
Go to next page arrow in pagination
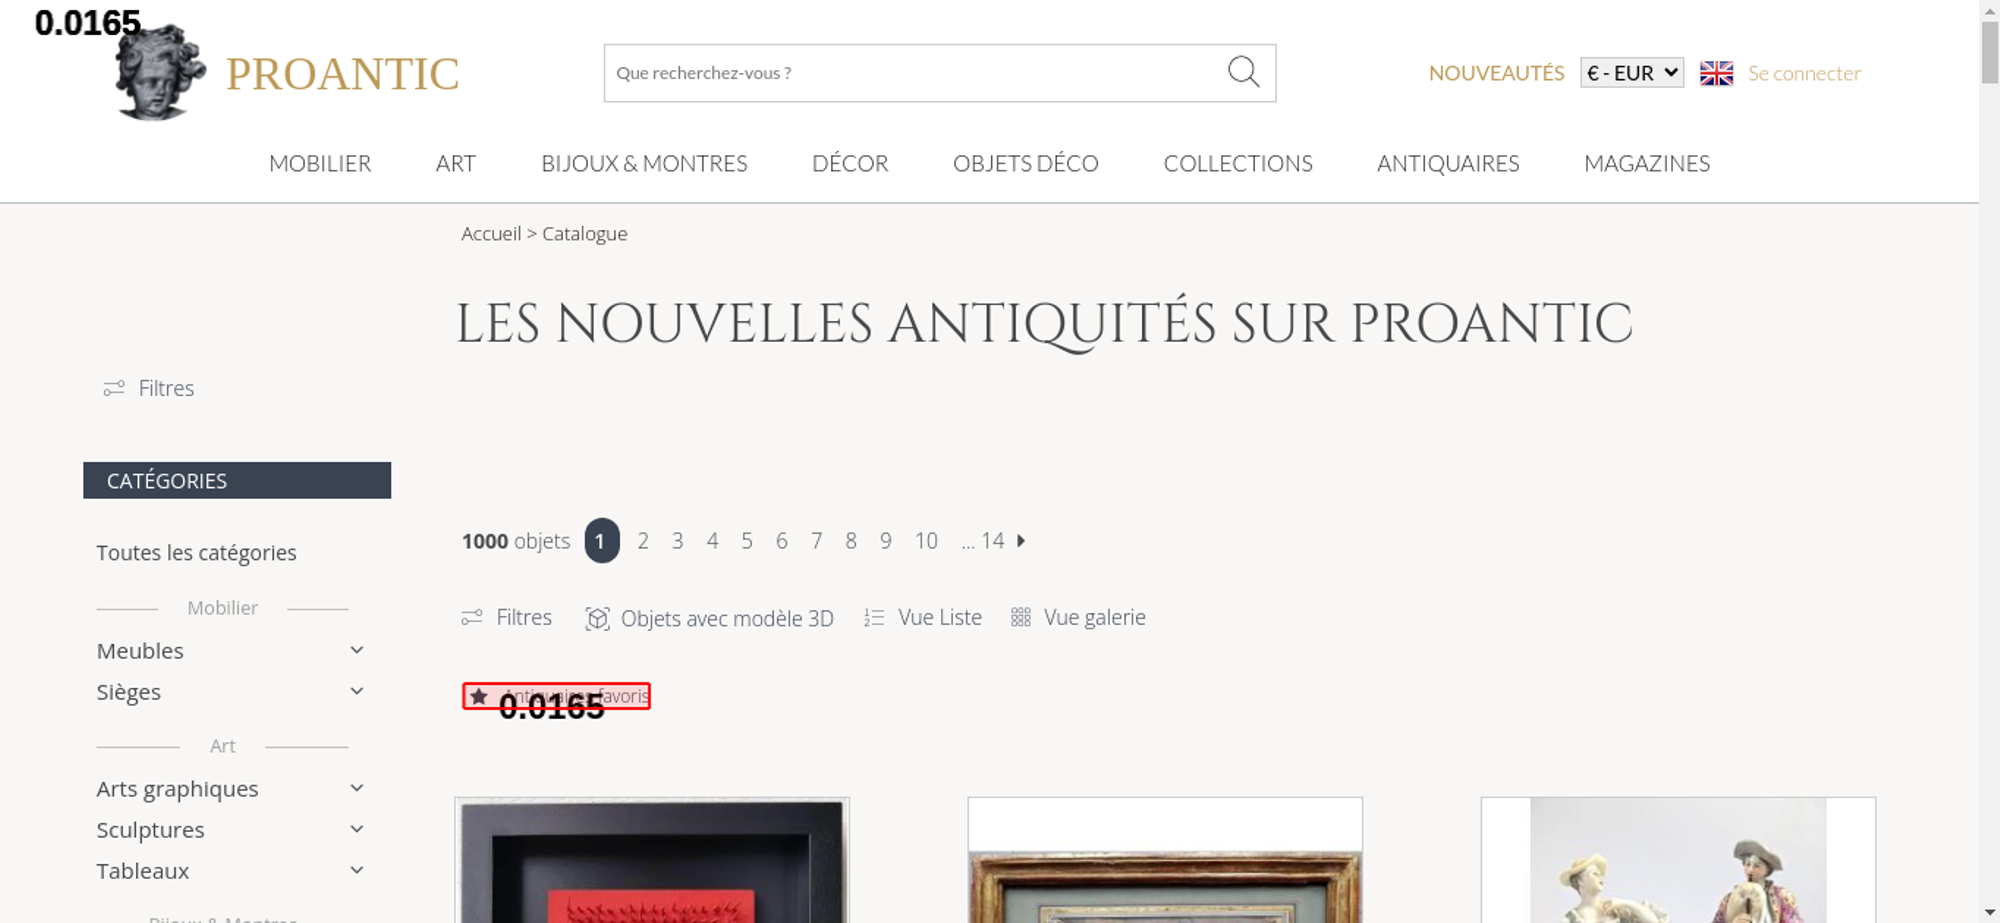click(1021, 541)
